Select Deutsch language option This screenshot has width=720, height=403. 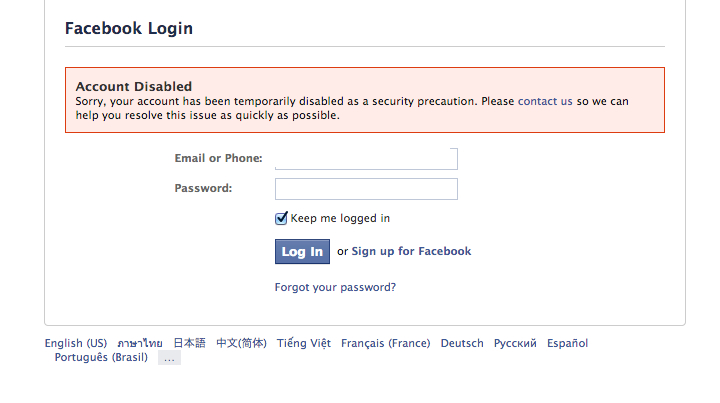[462, 343]
